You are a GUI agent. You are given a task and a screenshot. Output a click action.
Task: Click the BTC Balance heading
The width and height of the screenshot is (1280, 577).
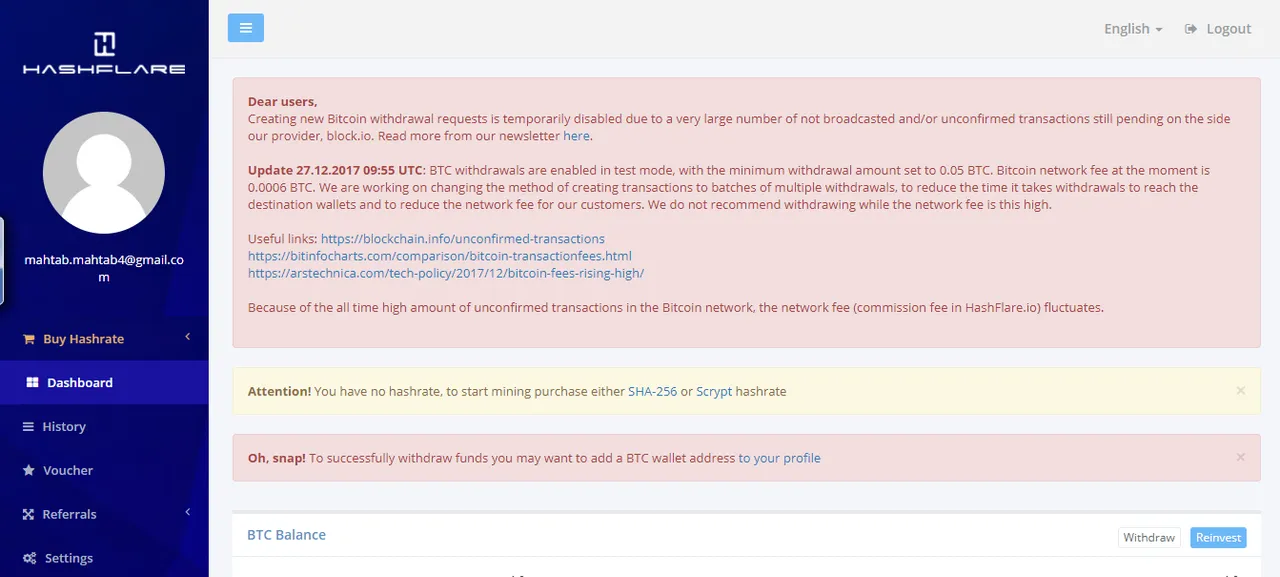click(x=286, y=535)
